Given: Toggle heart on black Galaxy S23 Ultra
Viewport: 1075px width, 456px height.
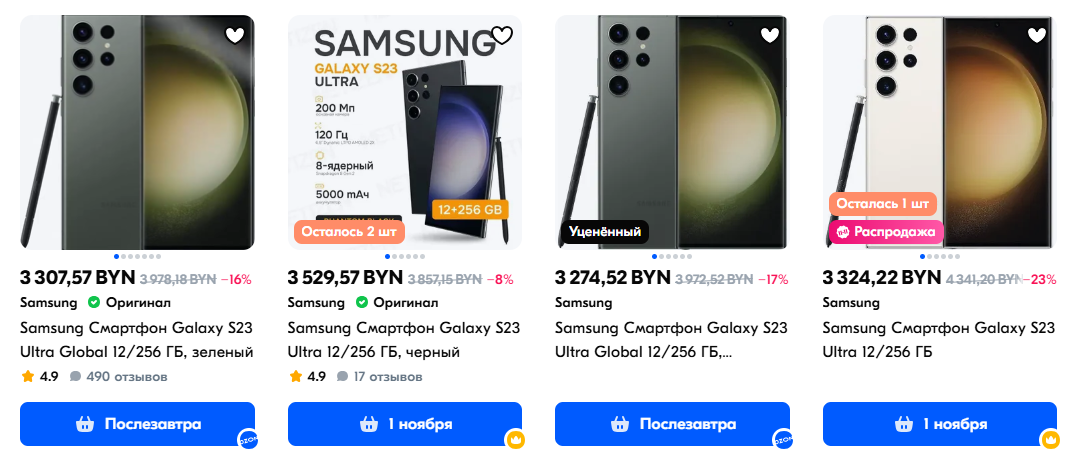Looking at the screenshot, I should [x=502, y=36].
